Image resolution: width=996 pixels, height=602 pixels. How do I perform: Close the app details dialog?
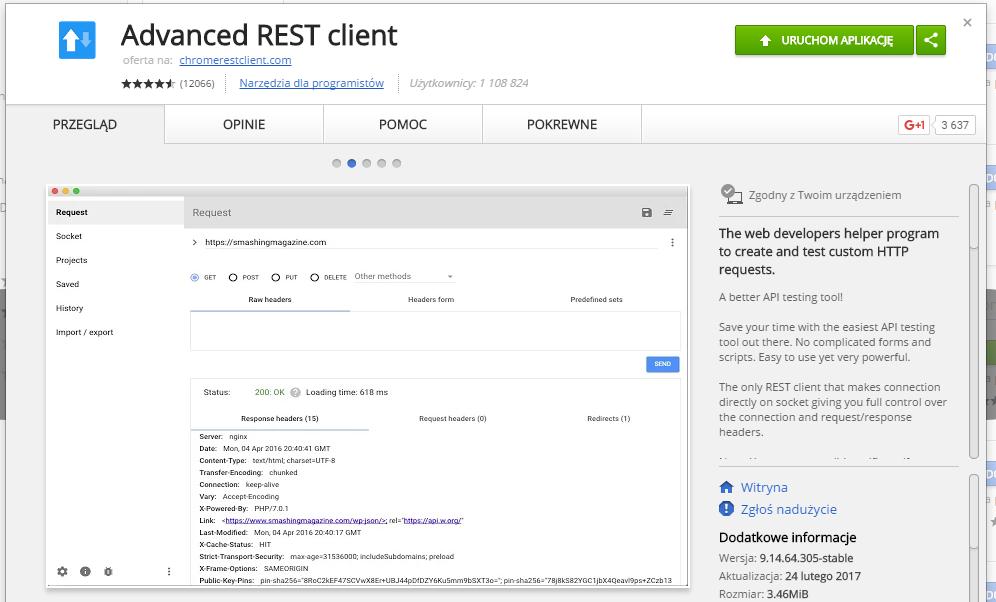(967, 23)
